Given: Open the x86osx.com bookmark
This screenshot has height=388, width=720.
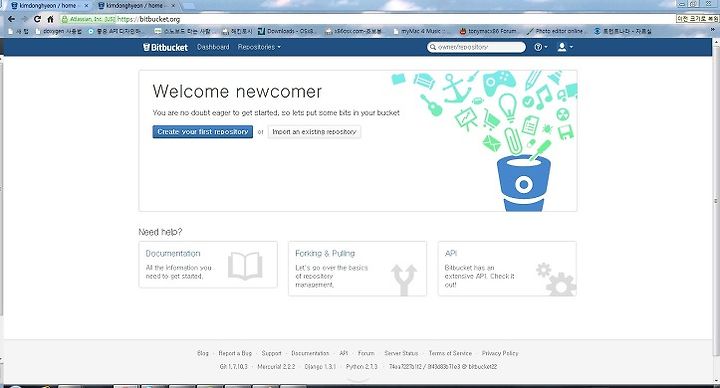Looking at the screenshot, I should tap(354, 31).
